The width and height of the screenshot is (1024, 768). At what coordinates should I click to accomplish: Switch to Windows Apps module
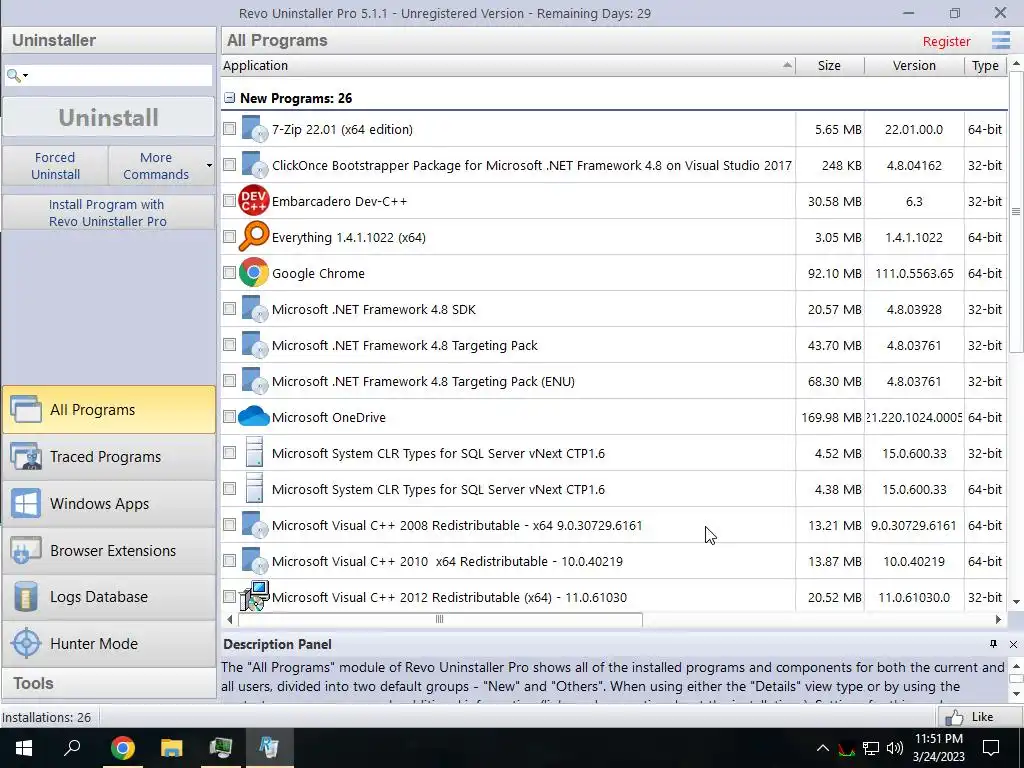pos(108,504)
